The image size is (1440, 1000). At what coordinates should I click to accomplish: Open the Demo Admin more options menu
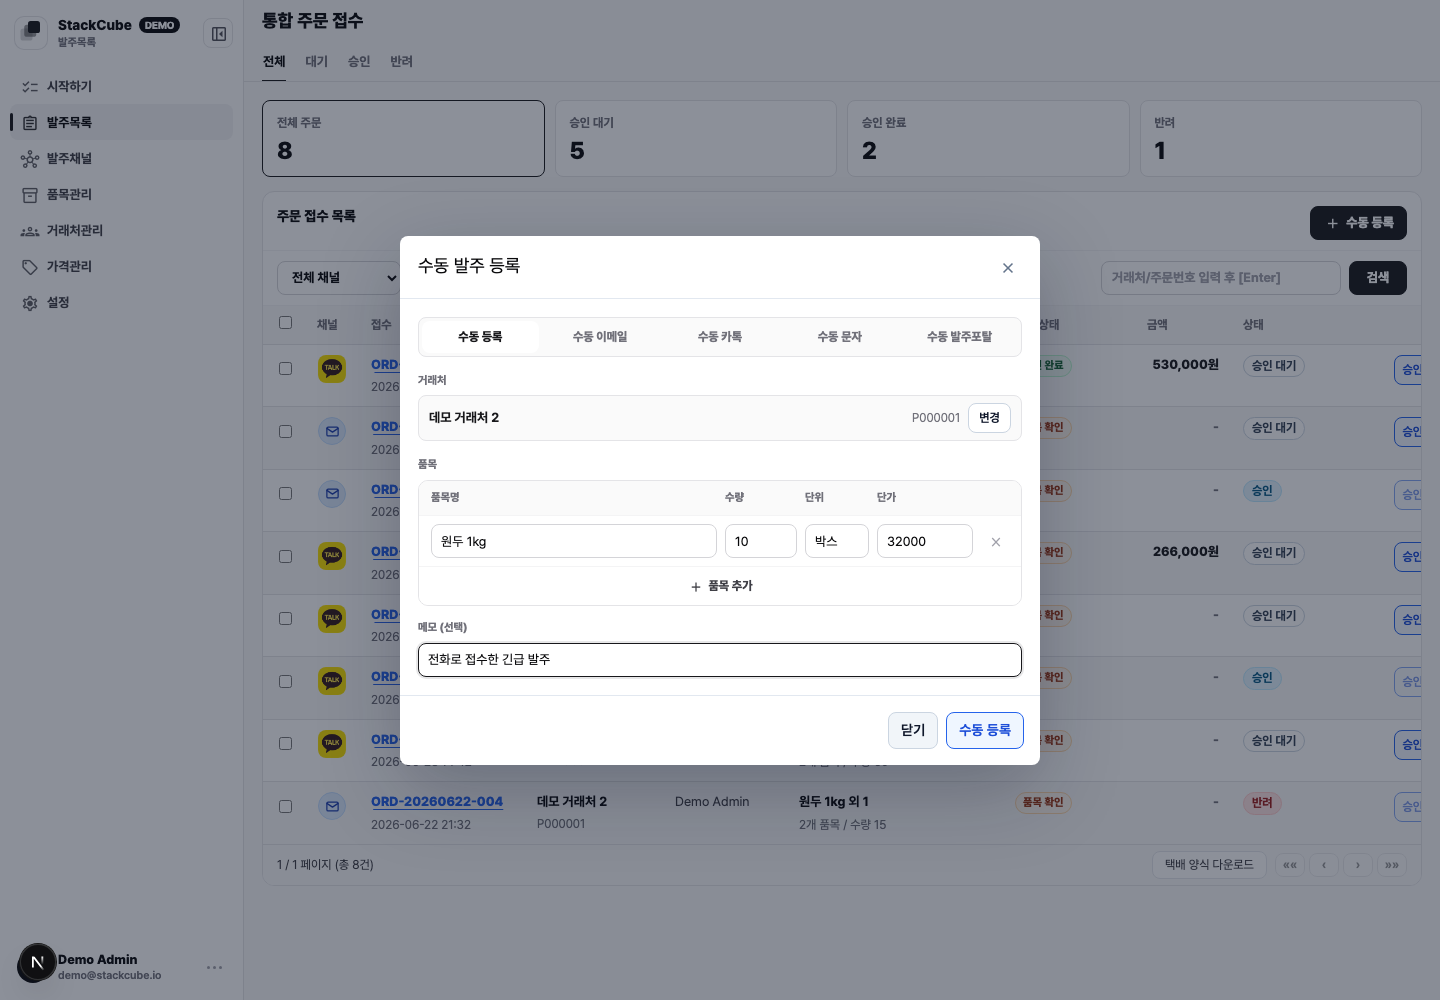tap(214, 967)
